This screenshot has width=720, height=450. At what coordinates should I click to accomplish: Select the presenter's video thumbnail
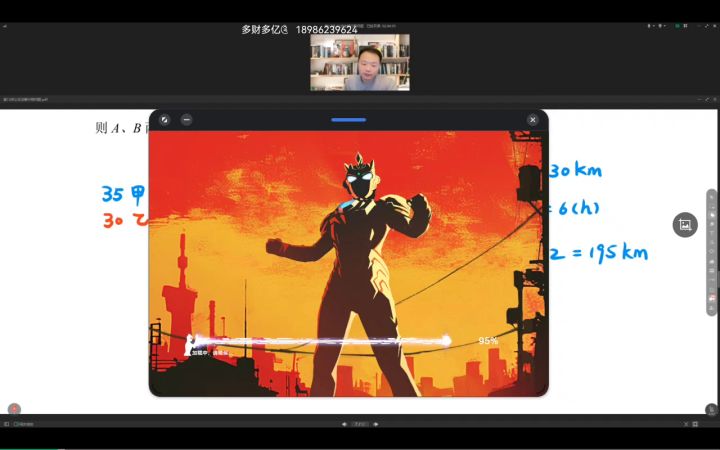point(360,62)
